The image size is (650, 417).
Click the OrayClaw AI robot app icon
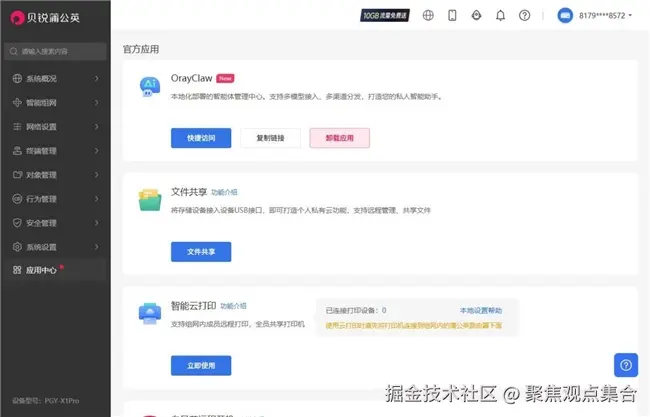click(x=150, y=87)
